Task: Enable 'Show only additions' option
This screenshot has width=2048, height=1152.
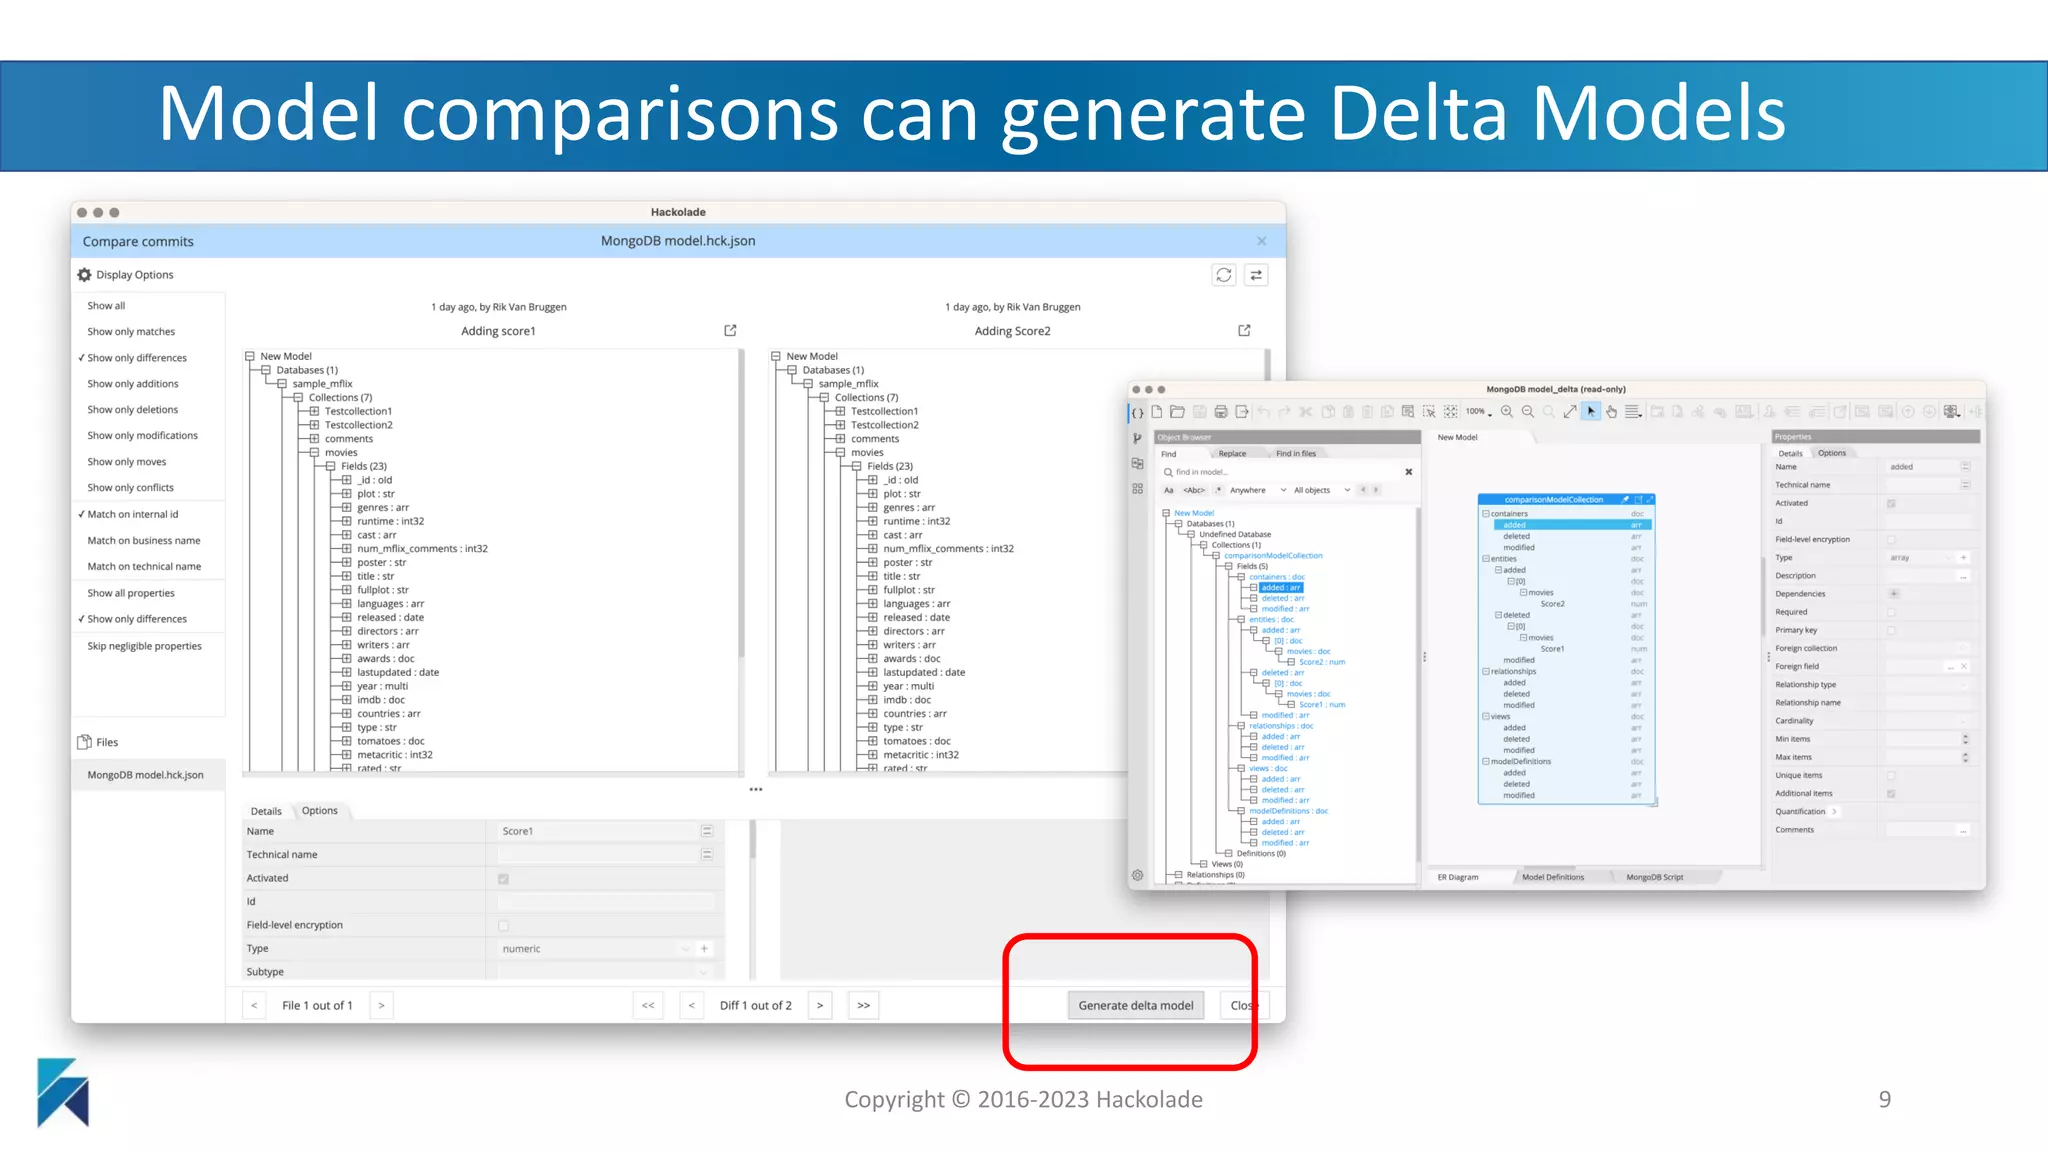Action: [x=132, y=384]
